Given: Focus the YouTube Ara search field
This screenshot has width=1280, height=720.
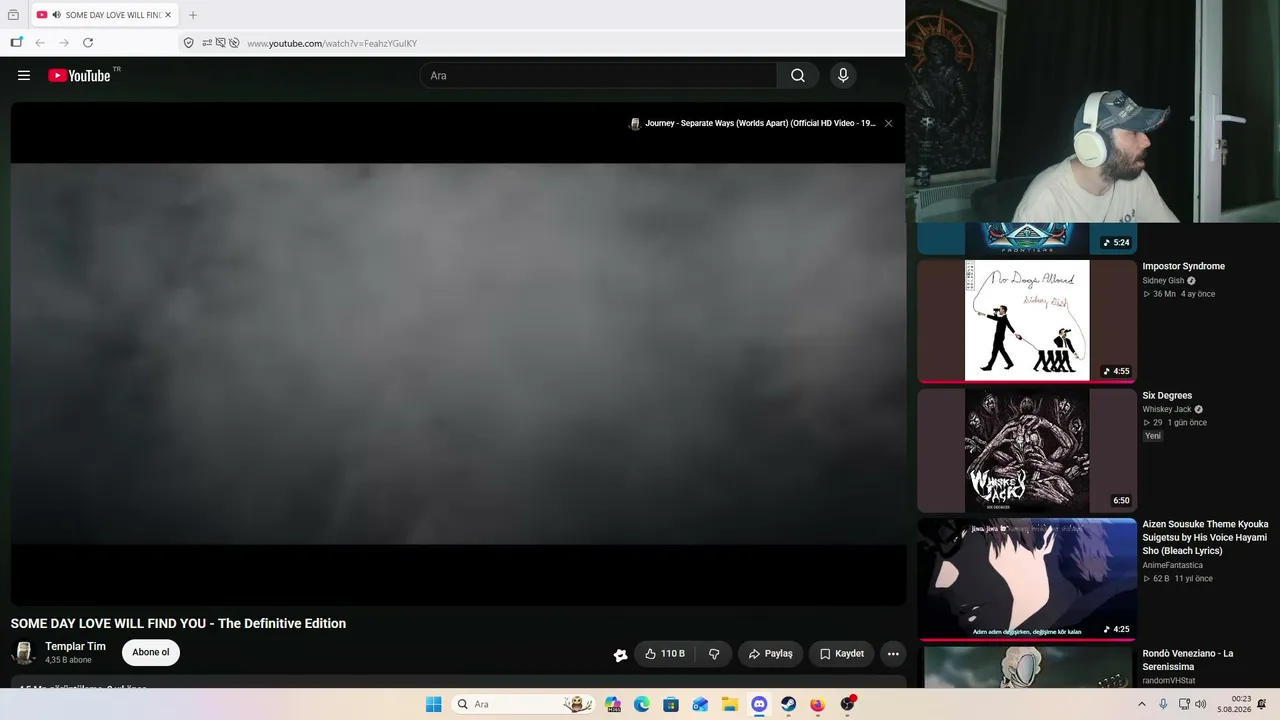Looking at the screenshot, I should click(x=598, y=75).
